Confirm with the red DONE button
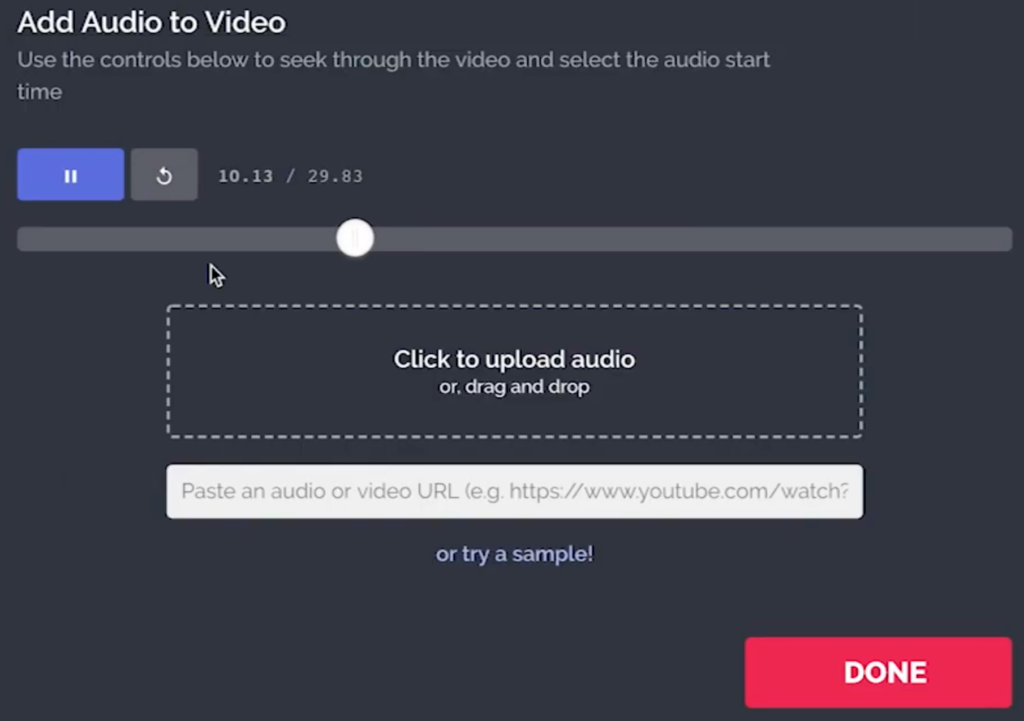Viewport: 1024px width, 721px height. [x=878, y=673]
